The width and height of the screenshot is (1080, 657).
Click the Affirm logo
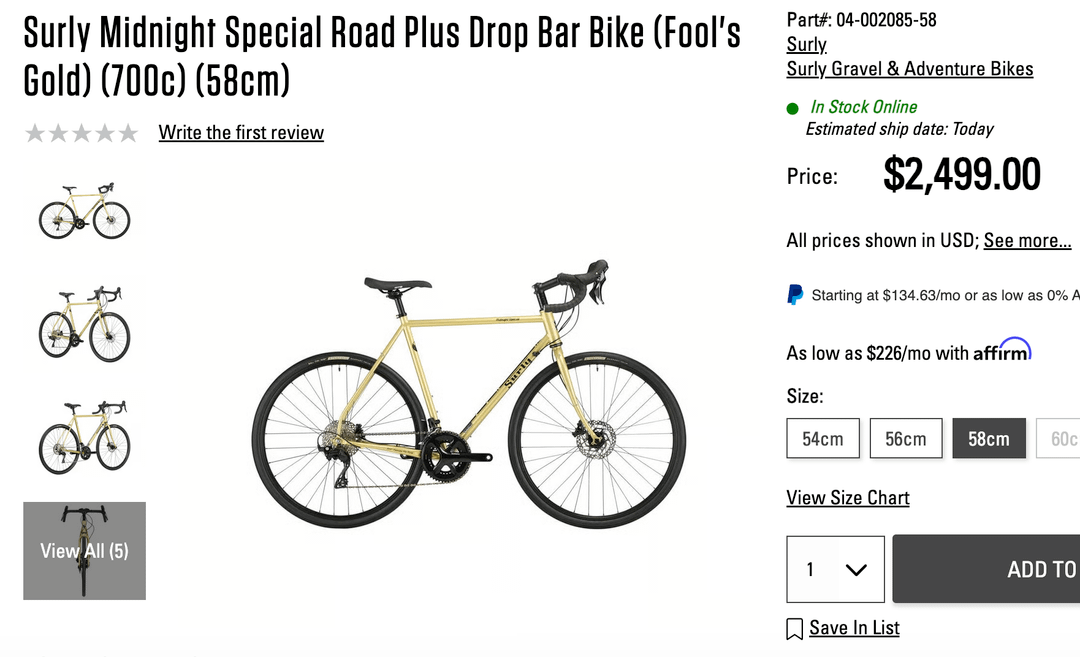pyautogui.click(x=1002, y=351)
